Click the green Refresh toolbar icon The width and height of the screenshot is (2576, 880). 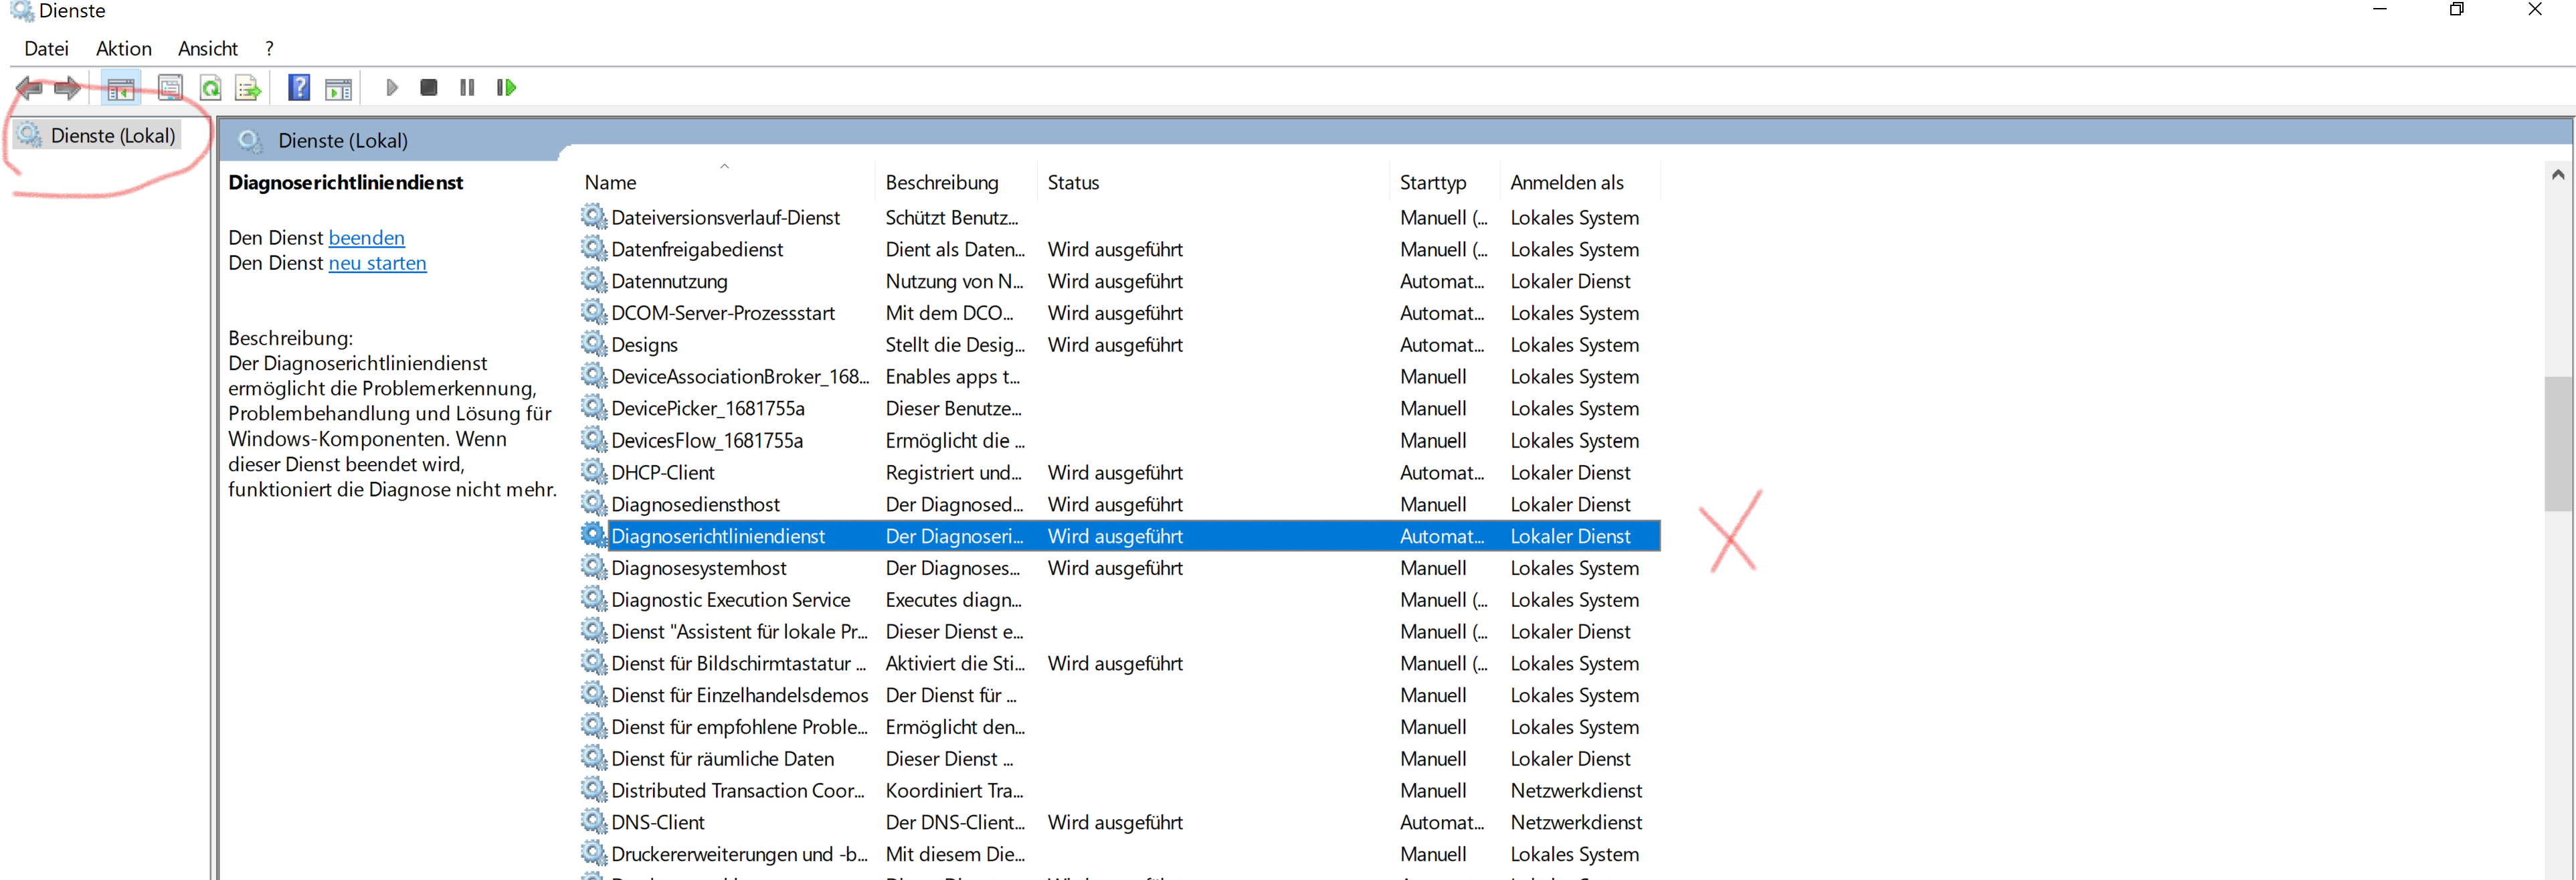210,88
